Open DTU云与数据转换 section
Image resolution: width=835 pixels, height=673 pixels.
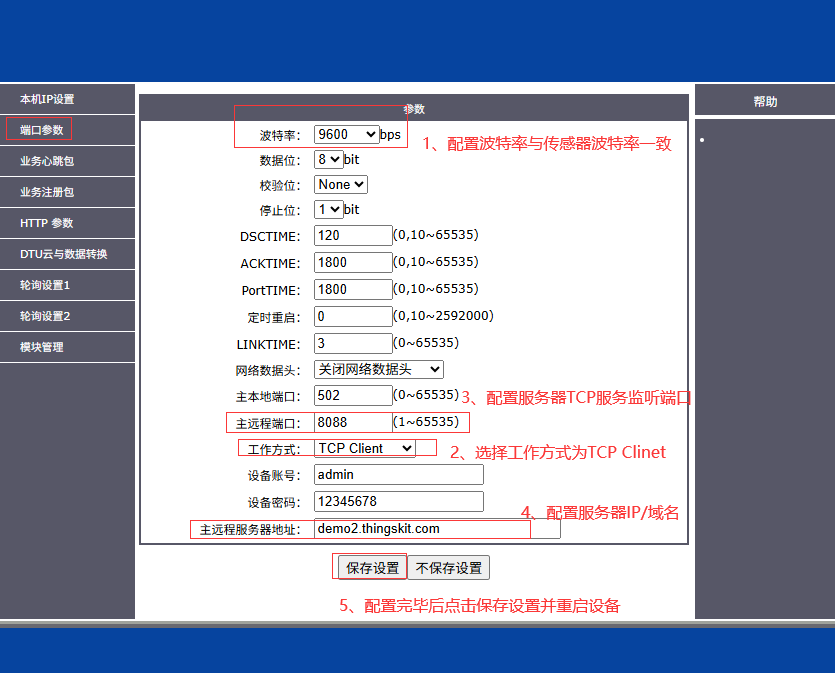pyautogui.click(x=63, y=254)
